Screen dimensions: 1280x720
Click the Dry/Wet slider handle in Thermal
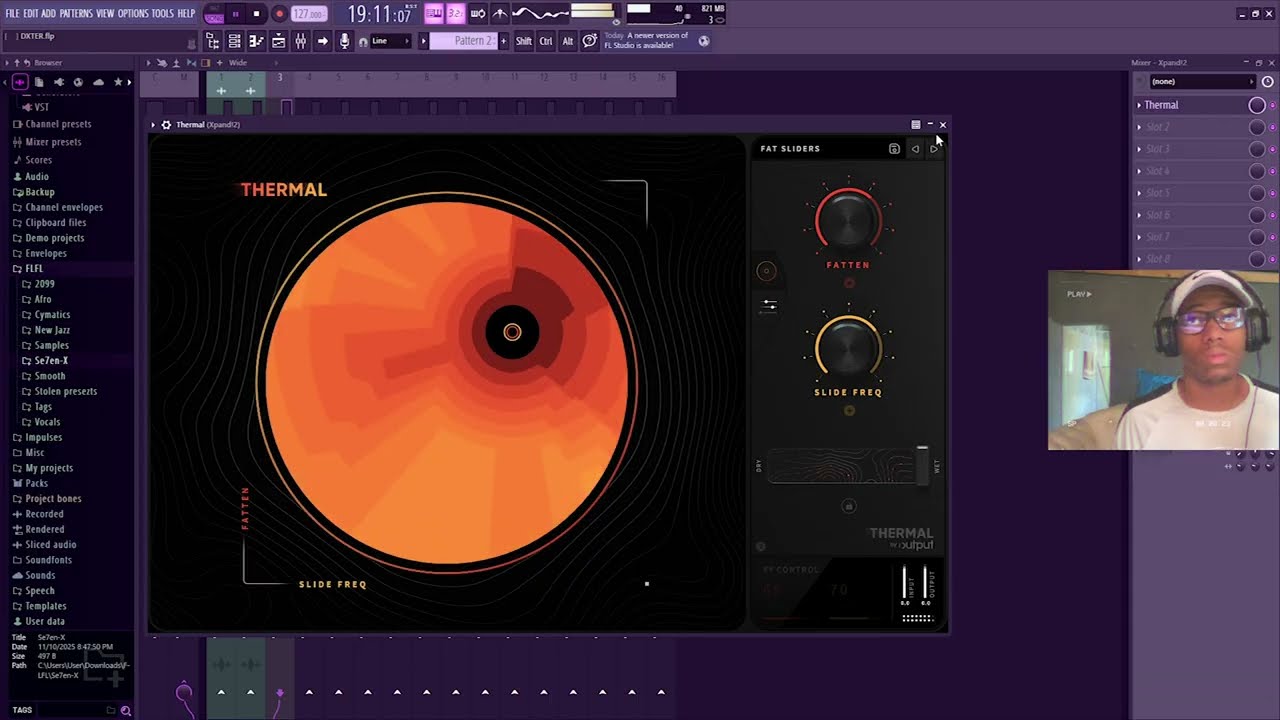[x=922, y=466]
